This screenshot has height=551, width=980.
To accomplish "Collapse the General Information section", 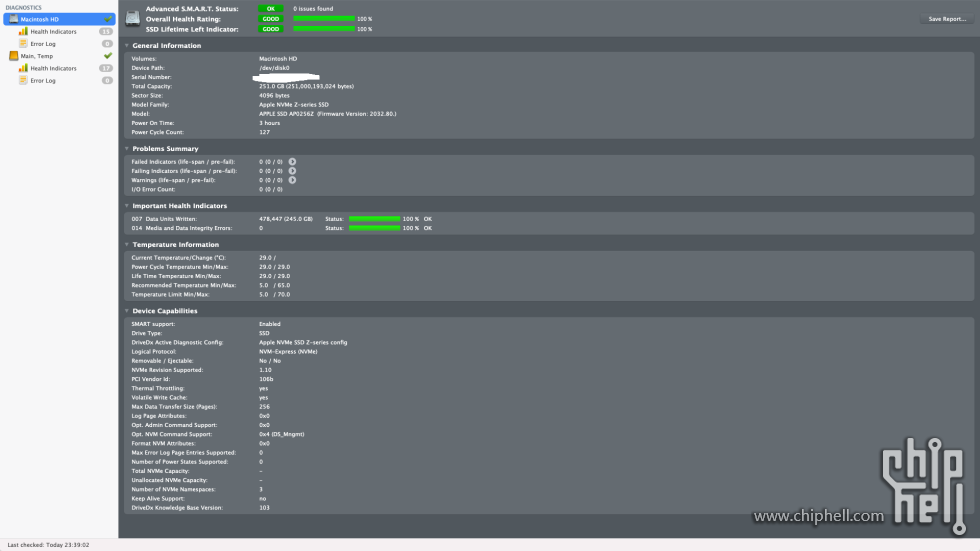I will coord(127,46).
